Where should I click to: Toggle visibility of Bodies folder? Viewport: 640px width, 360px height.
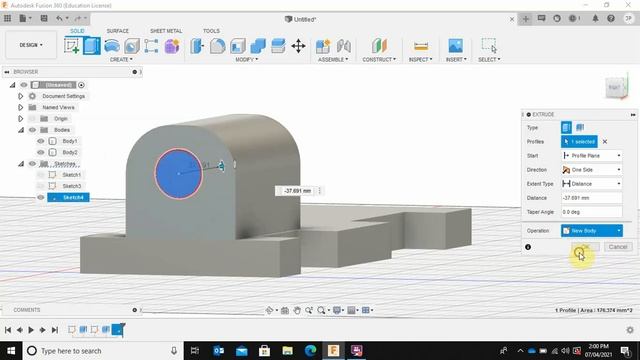click(x=32, y=130)
